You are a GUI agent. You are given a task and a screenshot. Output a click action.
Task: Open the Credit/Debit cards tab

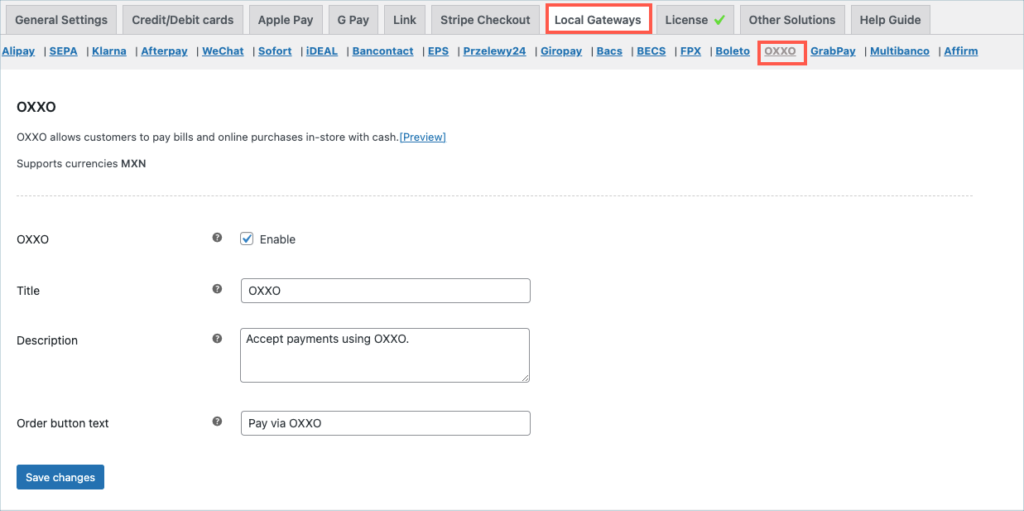[x=182, y=20]
